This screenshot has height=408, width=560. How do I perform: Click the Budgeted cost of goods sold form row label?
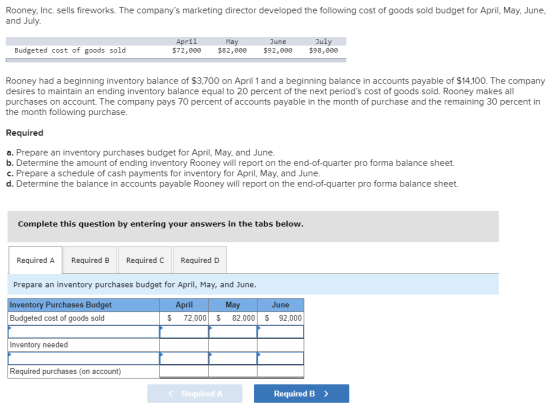pos(57,318)
